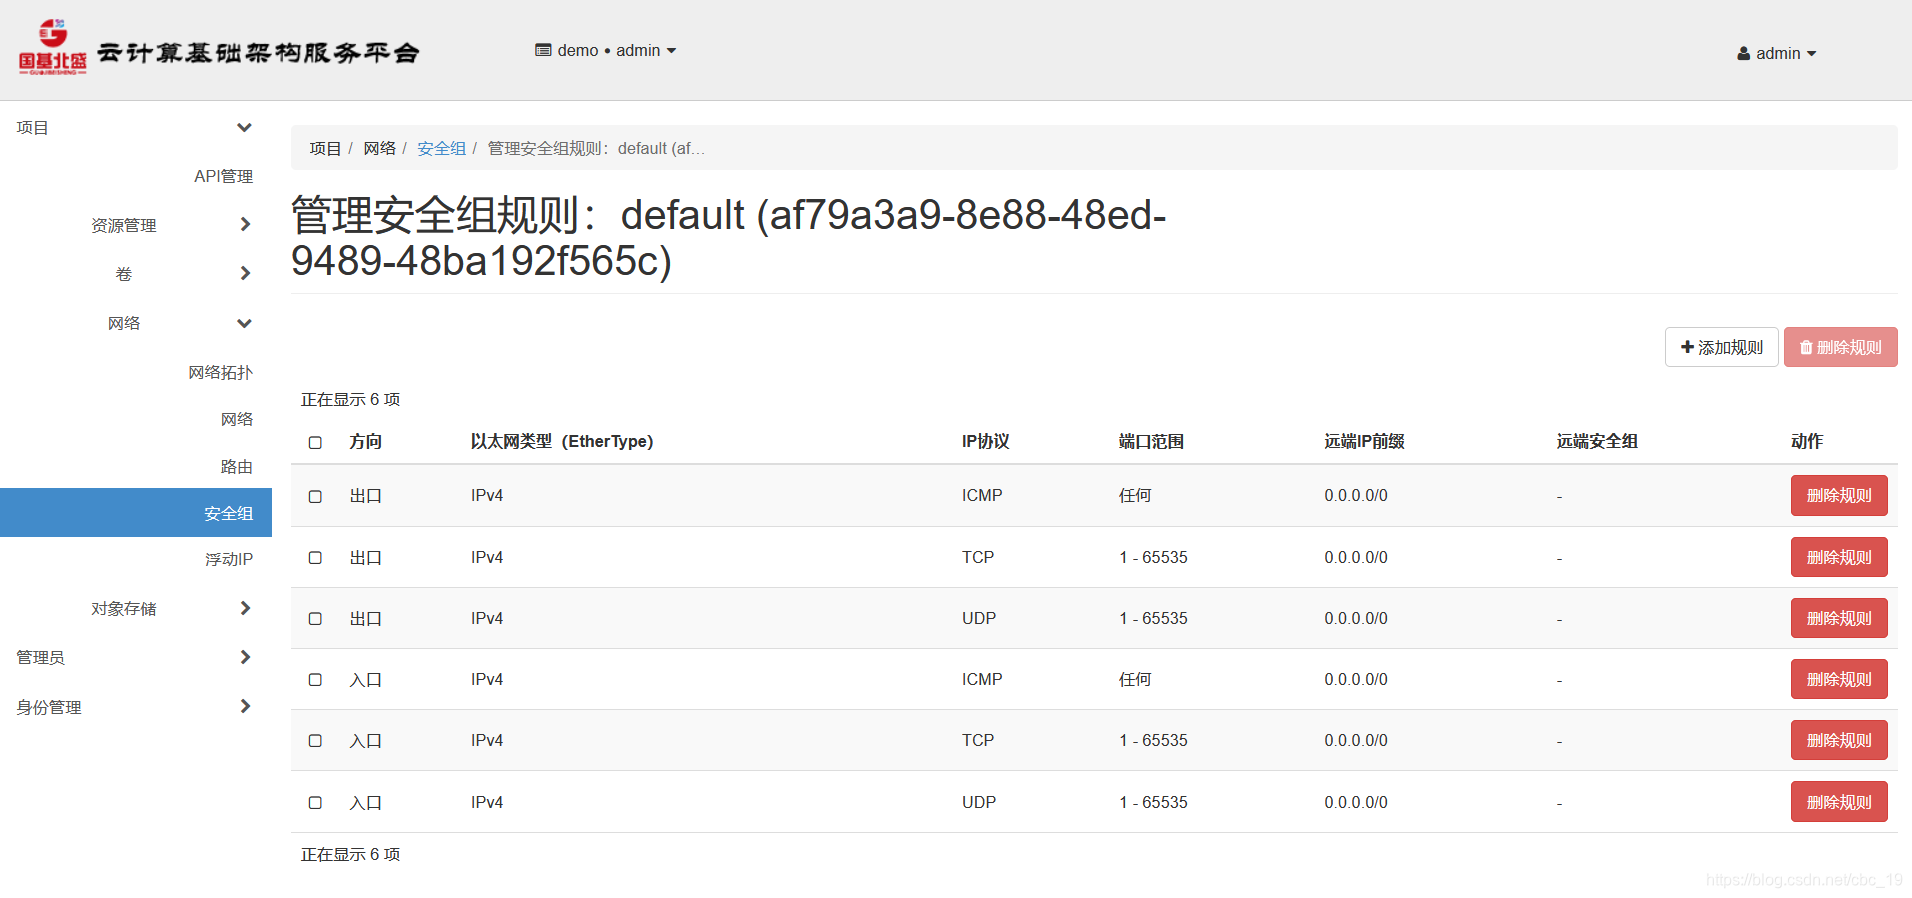1912x898 pixels.
Task: Click the 项目 breadcrumb item
Action: click(x=325, y=148)
